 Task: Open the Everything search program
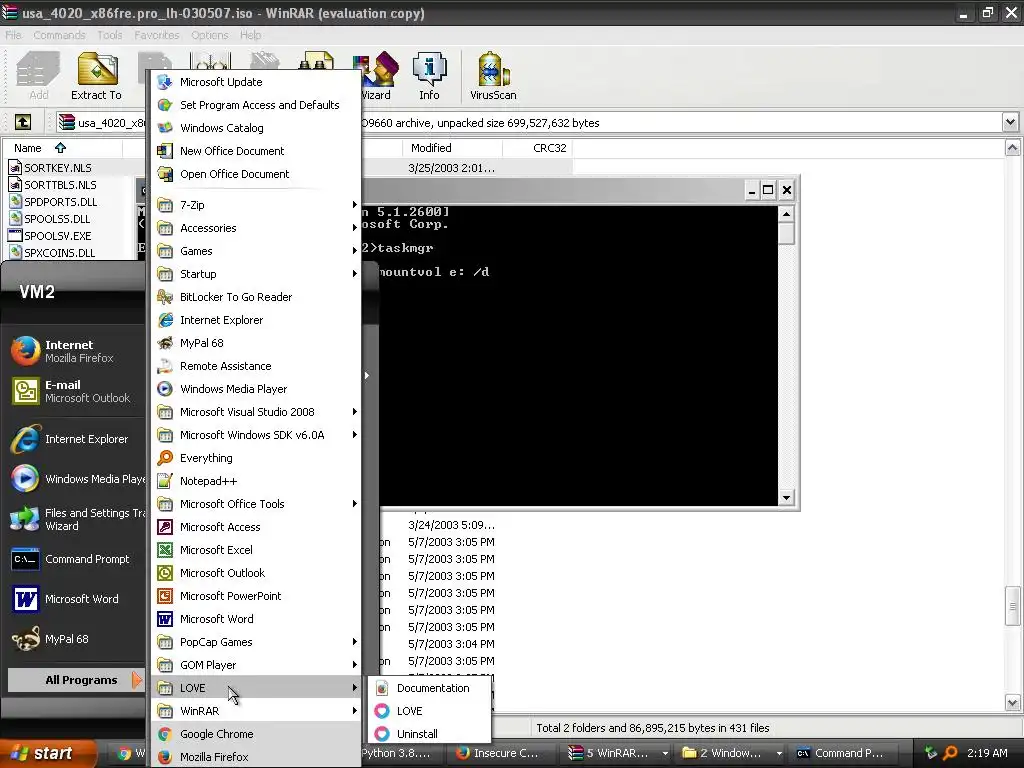coord(257,458)
